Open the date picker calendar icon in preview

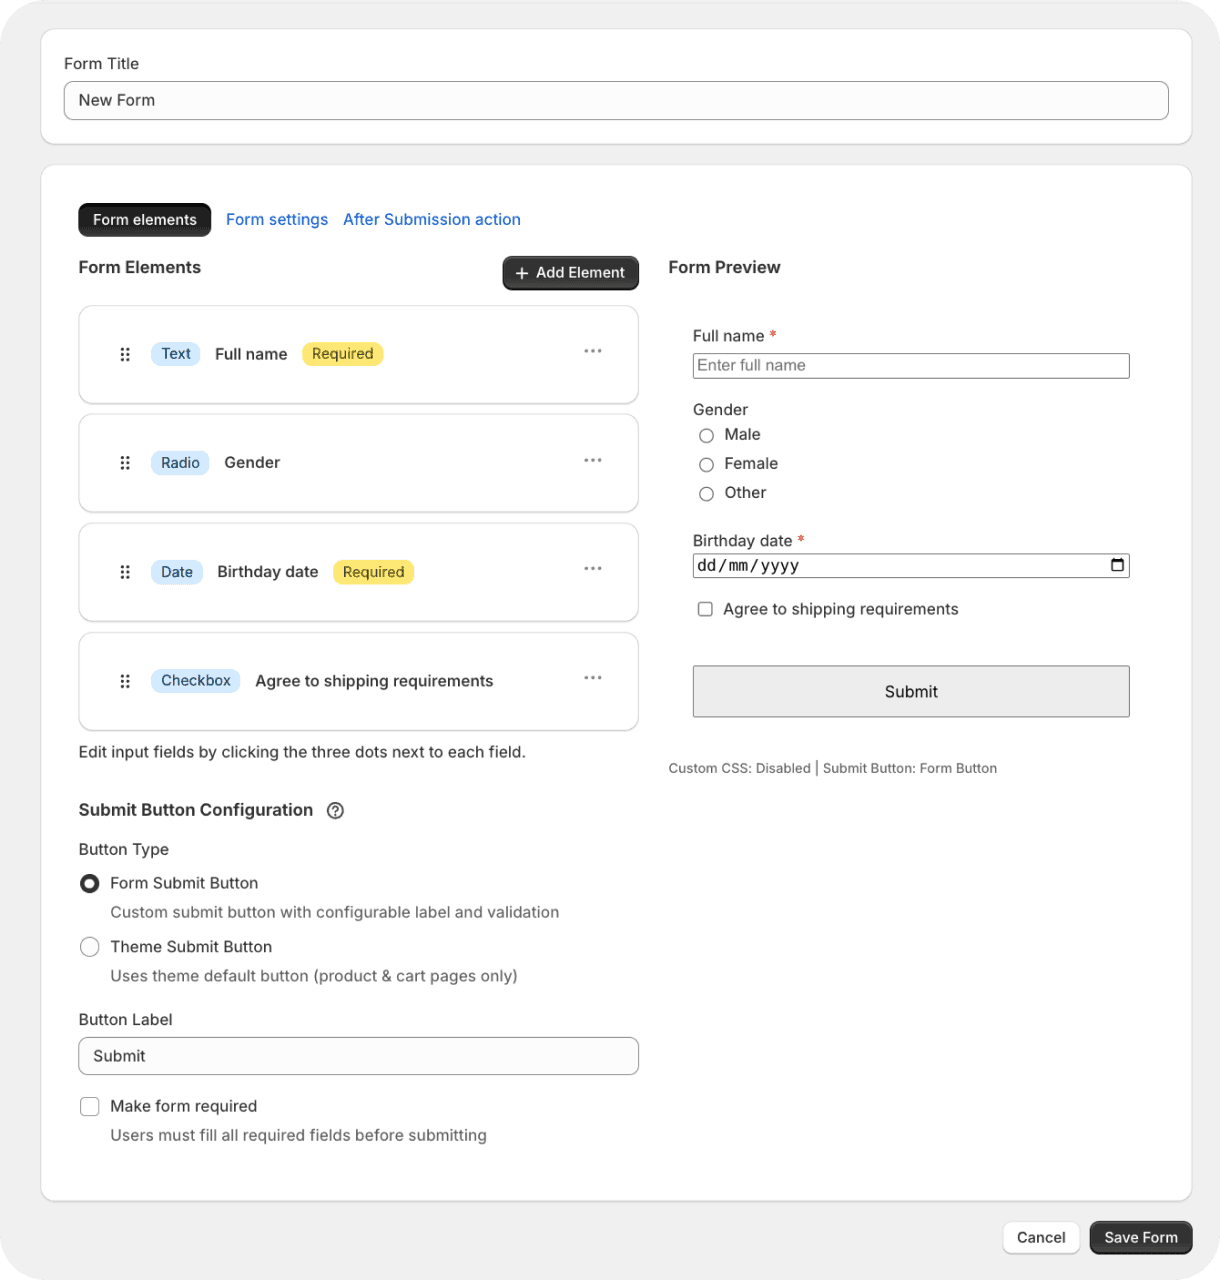(x=1117, y=565)
